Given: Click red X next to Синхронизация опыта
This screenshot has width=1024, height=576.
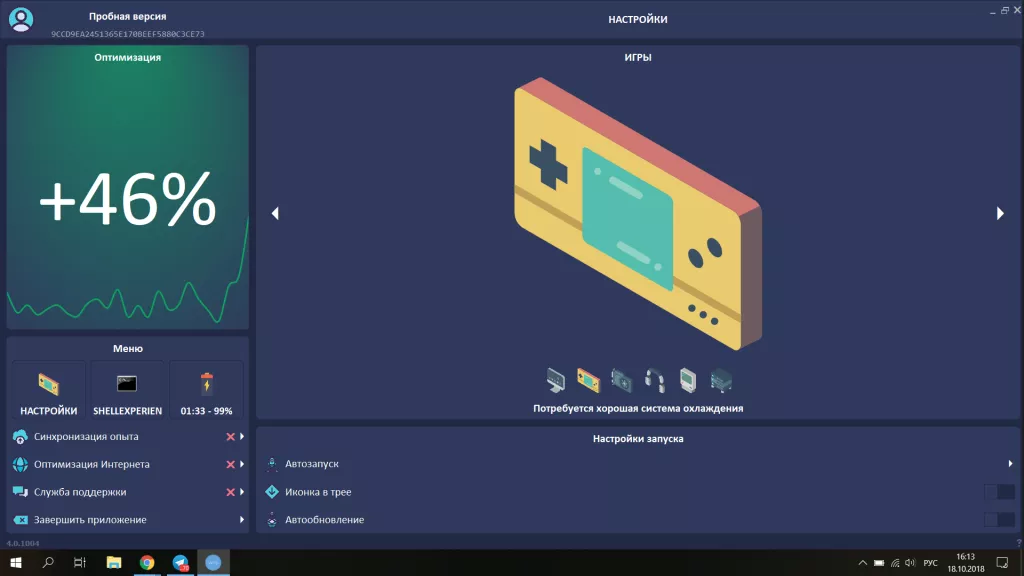Looking at the screenshot, I should point(230,437).
